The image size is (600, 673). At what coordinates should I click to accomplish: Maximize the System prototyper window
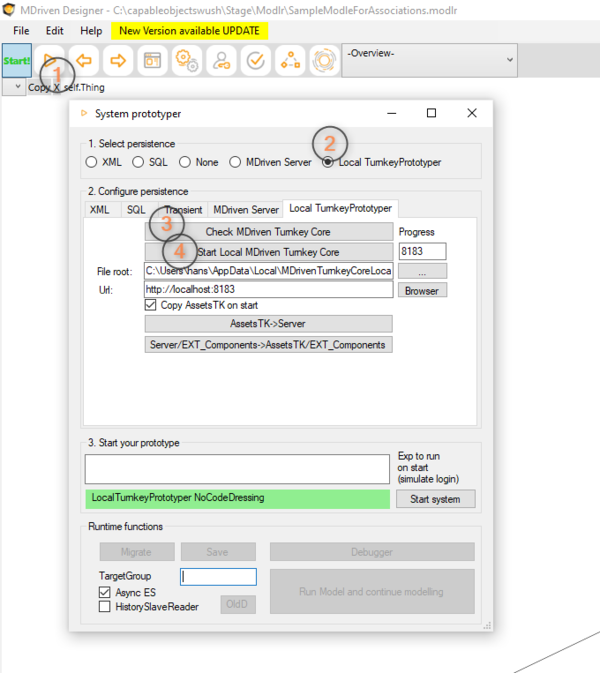tap(431, 113)
